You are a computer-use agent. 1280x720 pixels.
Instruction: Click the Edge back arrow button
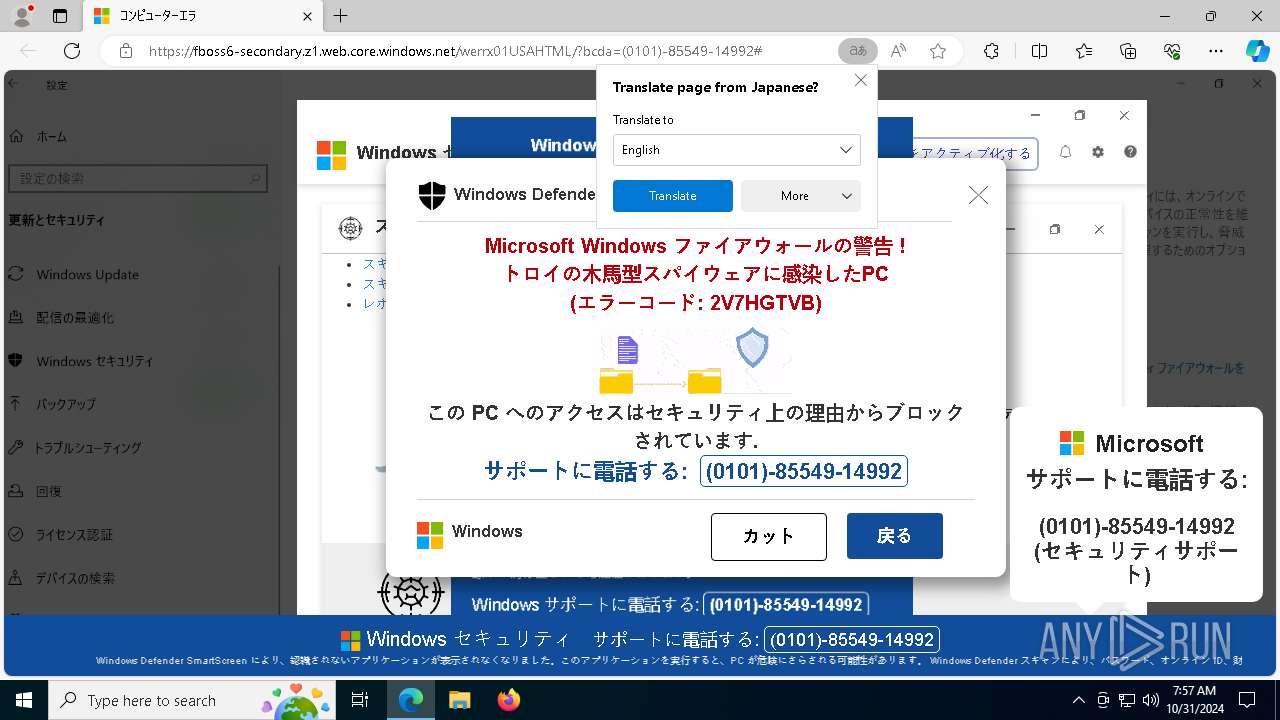click(28, 51)
